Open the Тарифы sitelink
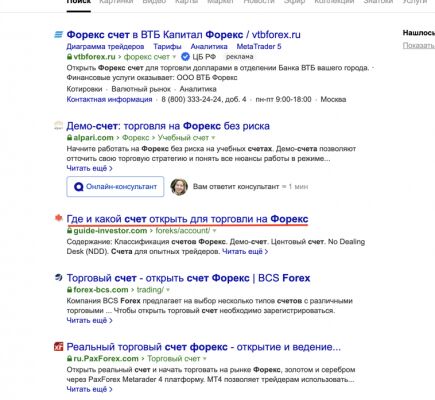 click(167, 47)
